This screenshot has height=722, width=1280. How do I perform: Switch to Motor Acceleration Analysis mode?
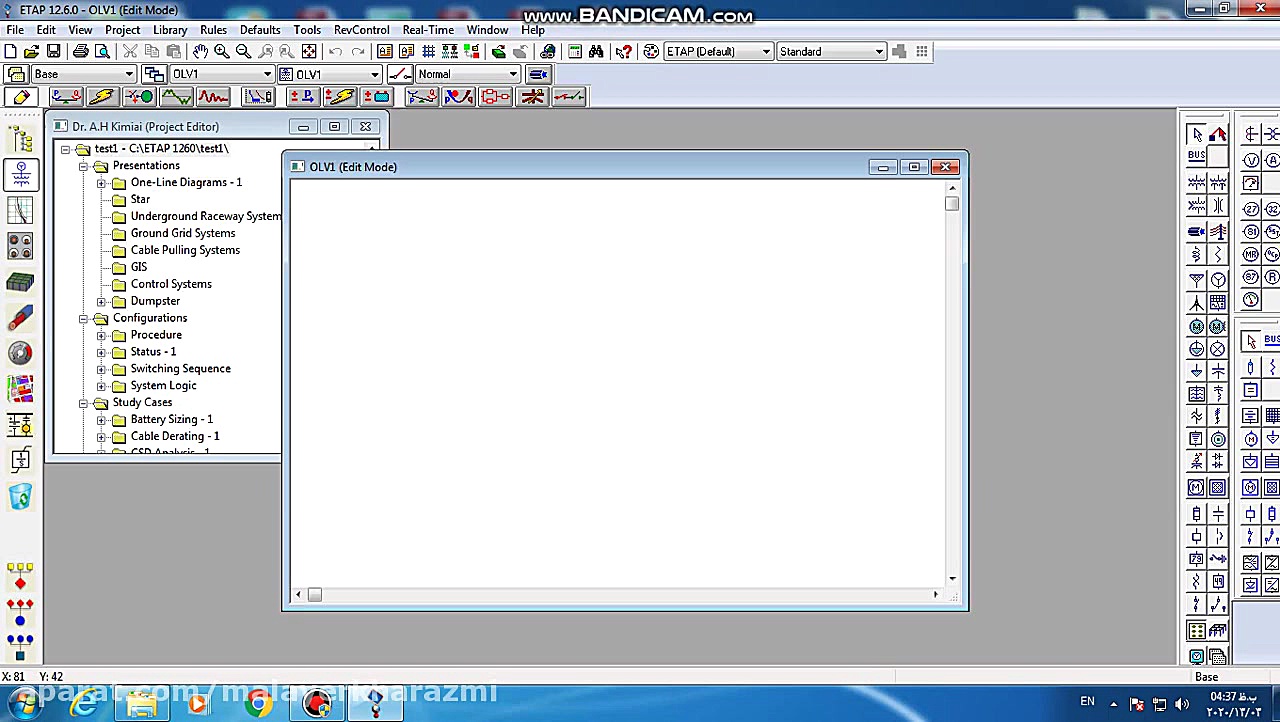pos(139,97)
